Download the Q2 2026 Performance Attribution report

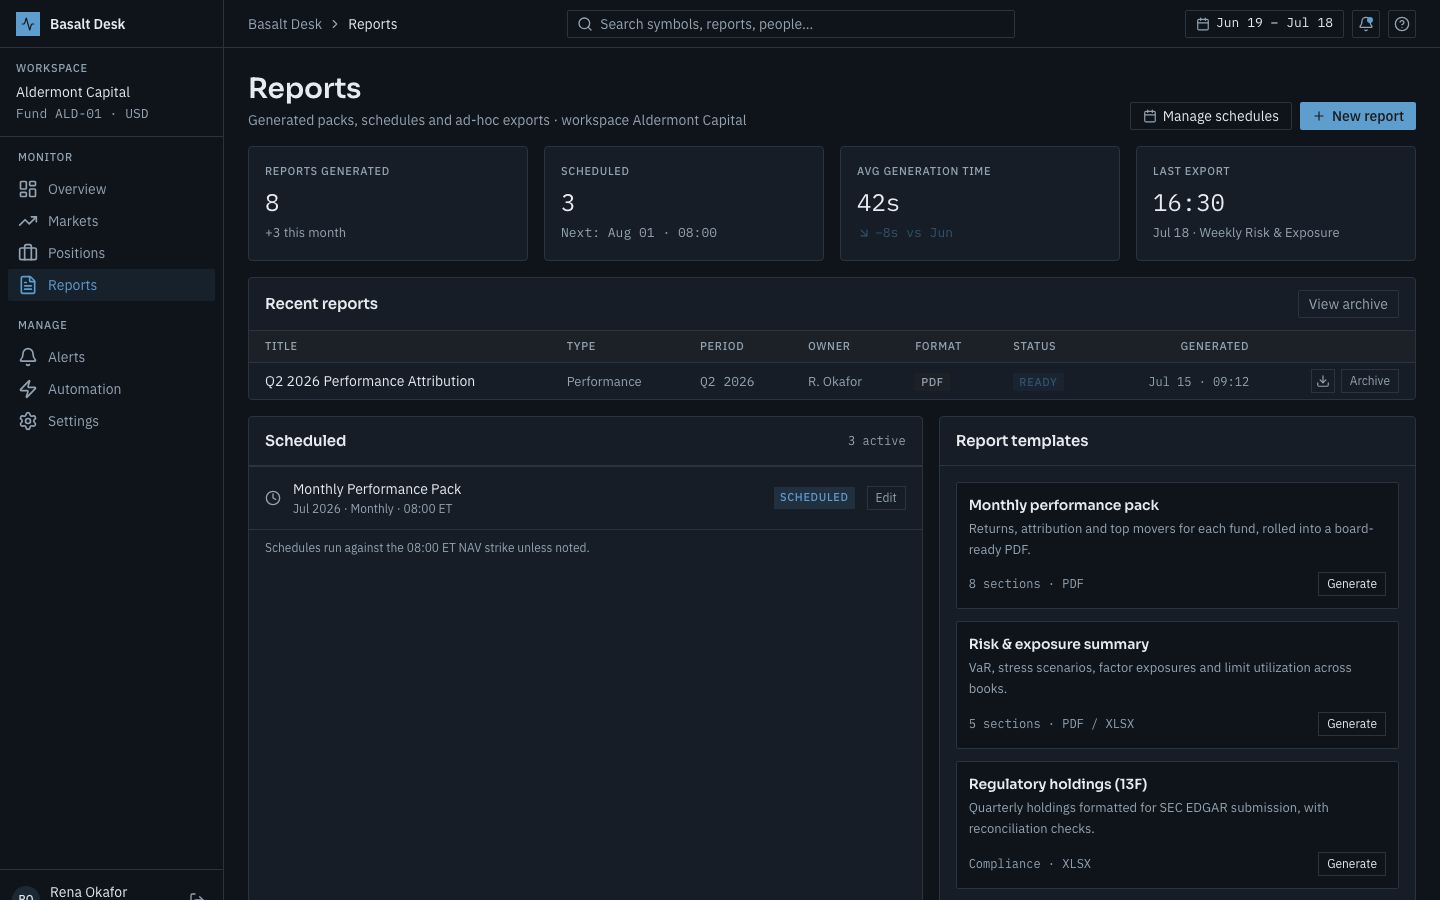pyautogui.click(x=1323, y=381)
